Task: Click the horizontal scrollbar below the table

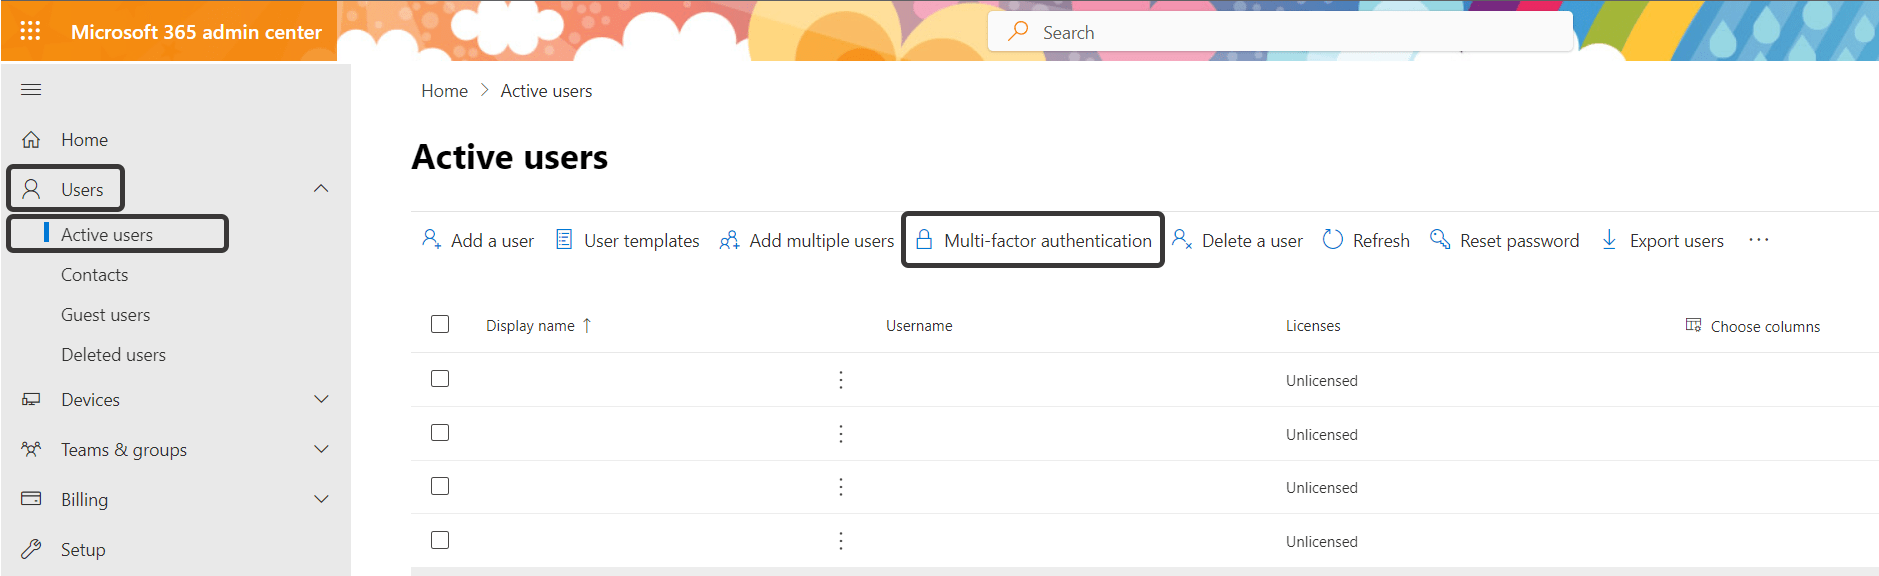Action: 1145,572
